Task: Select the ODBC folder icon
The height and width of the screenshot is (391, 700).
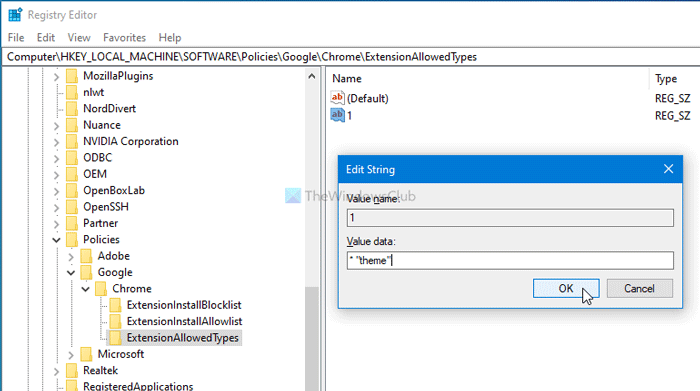Action: tap(72, 158)
